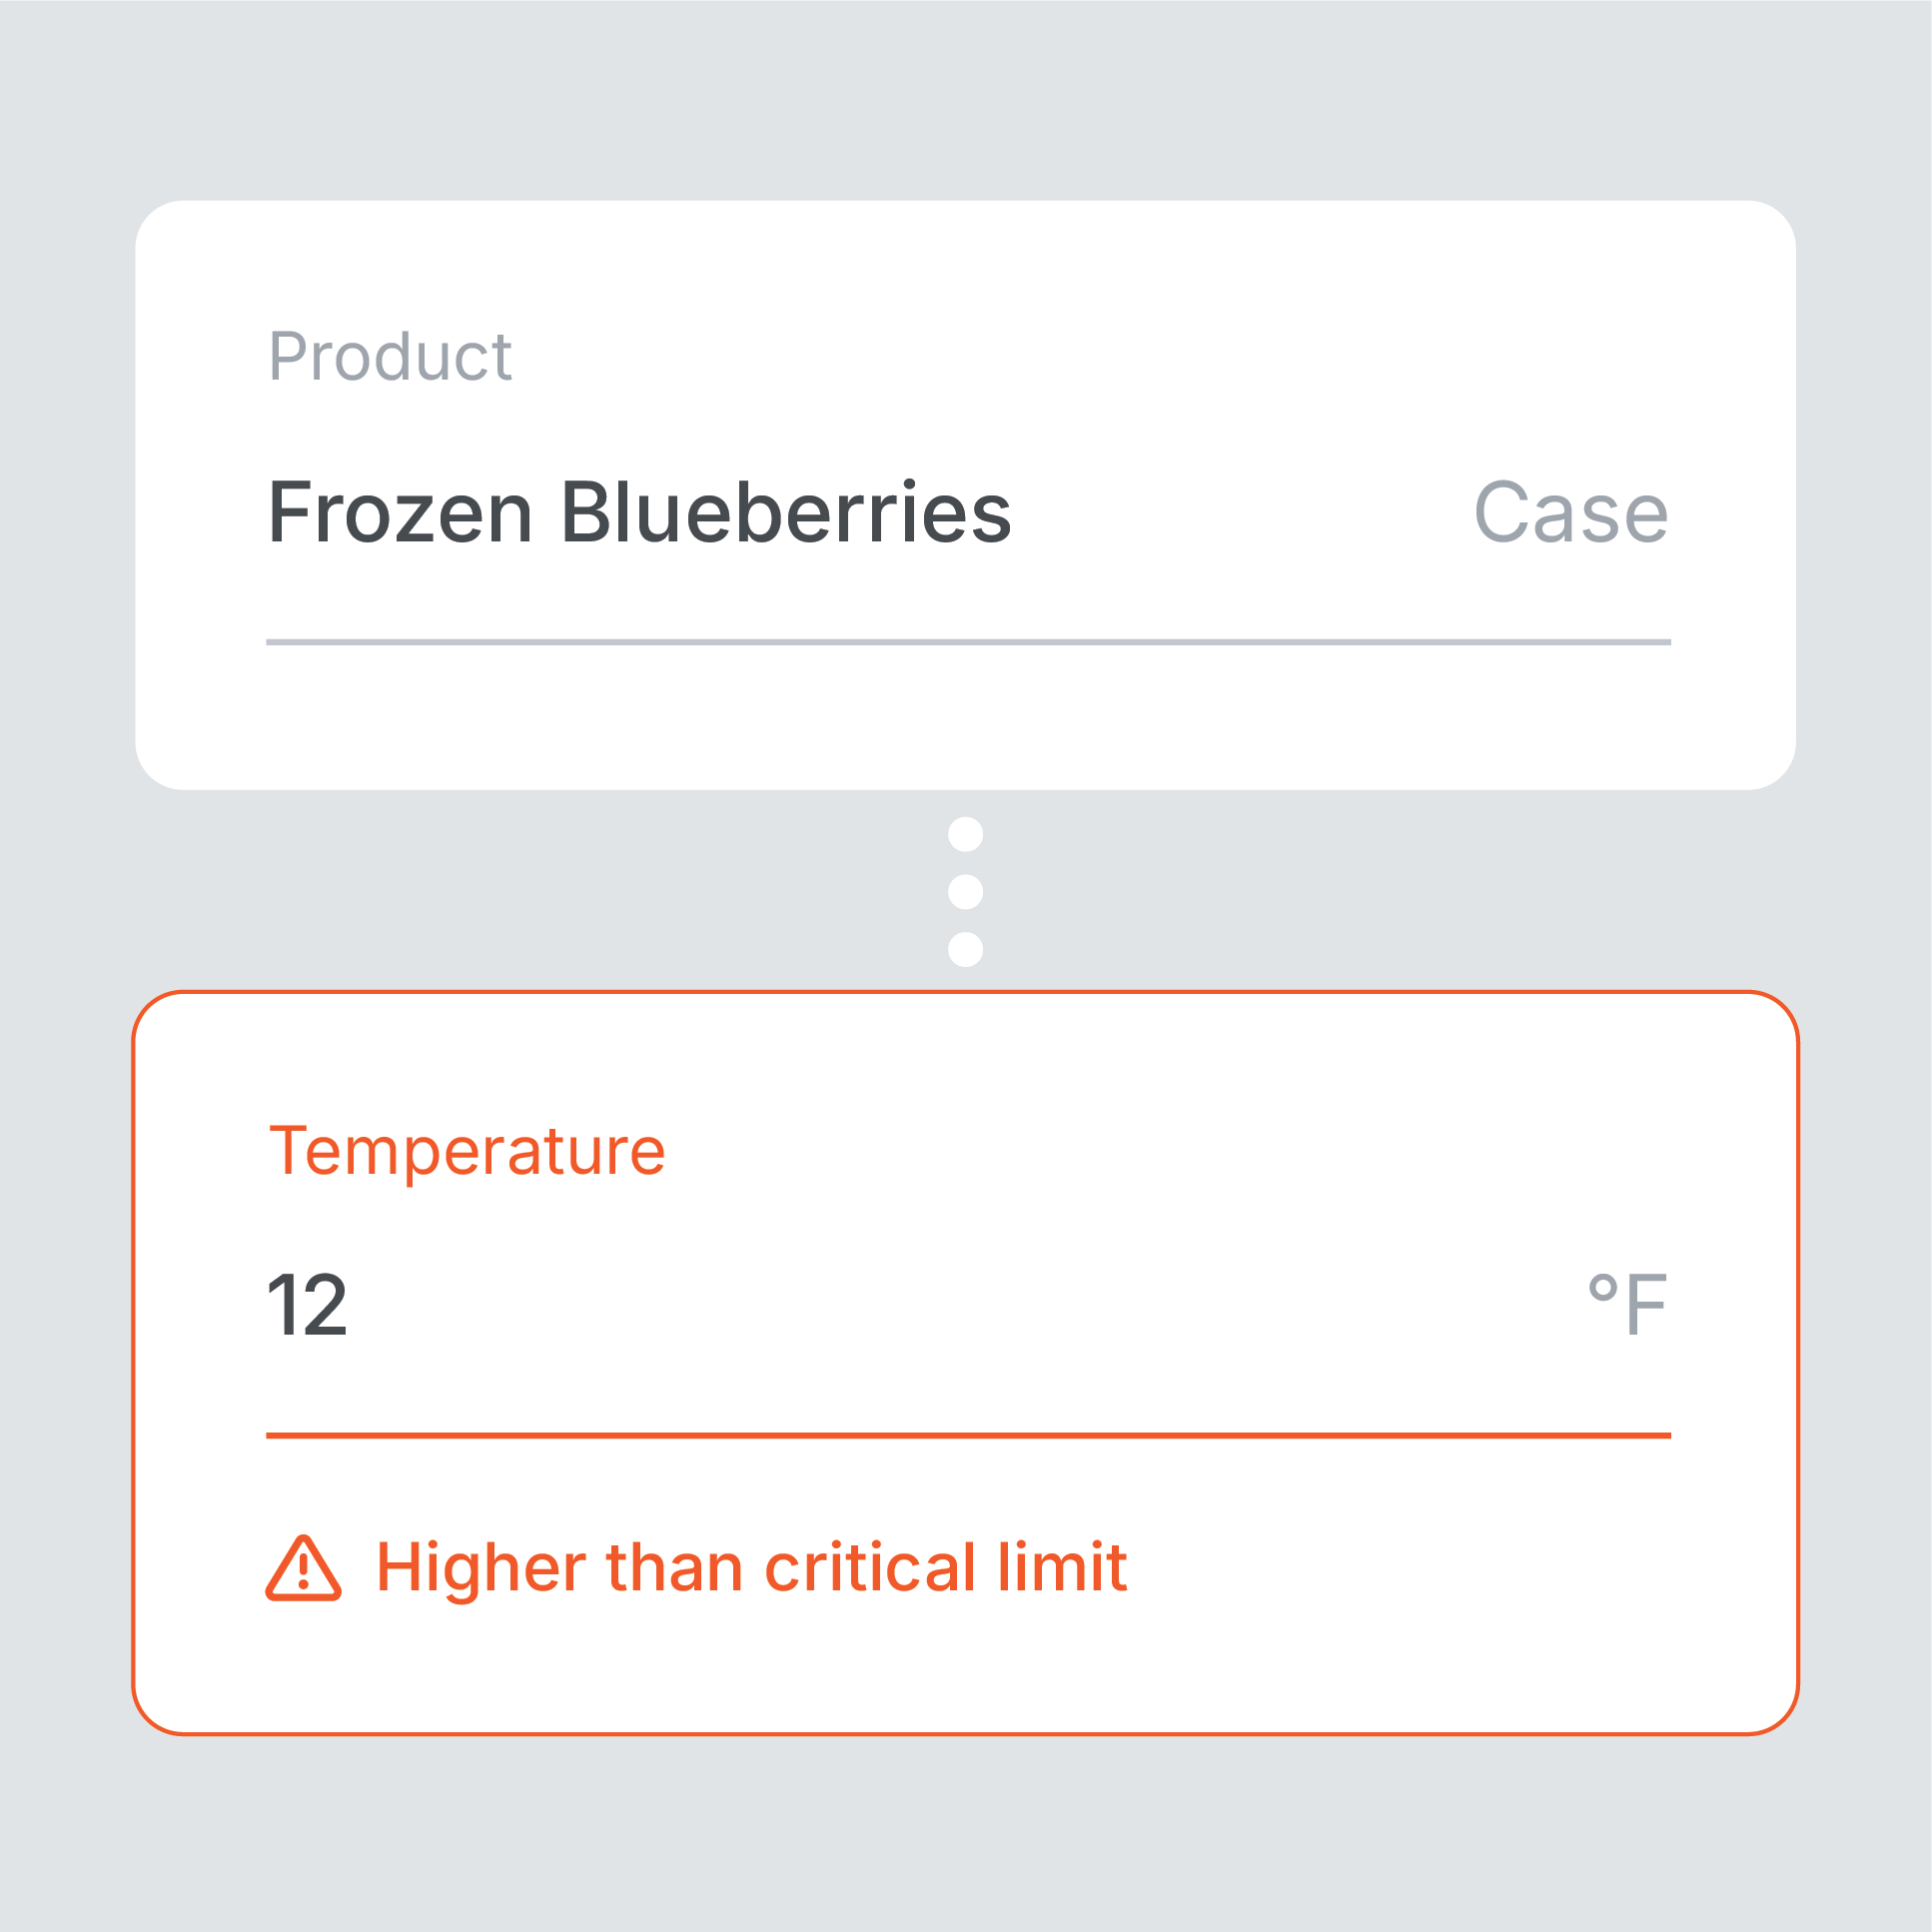Open the Case unit selector
Screen dimensions: 1932x1932
tap(1570, 513)
